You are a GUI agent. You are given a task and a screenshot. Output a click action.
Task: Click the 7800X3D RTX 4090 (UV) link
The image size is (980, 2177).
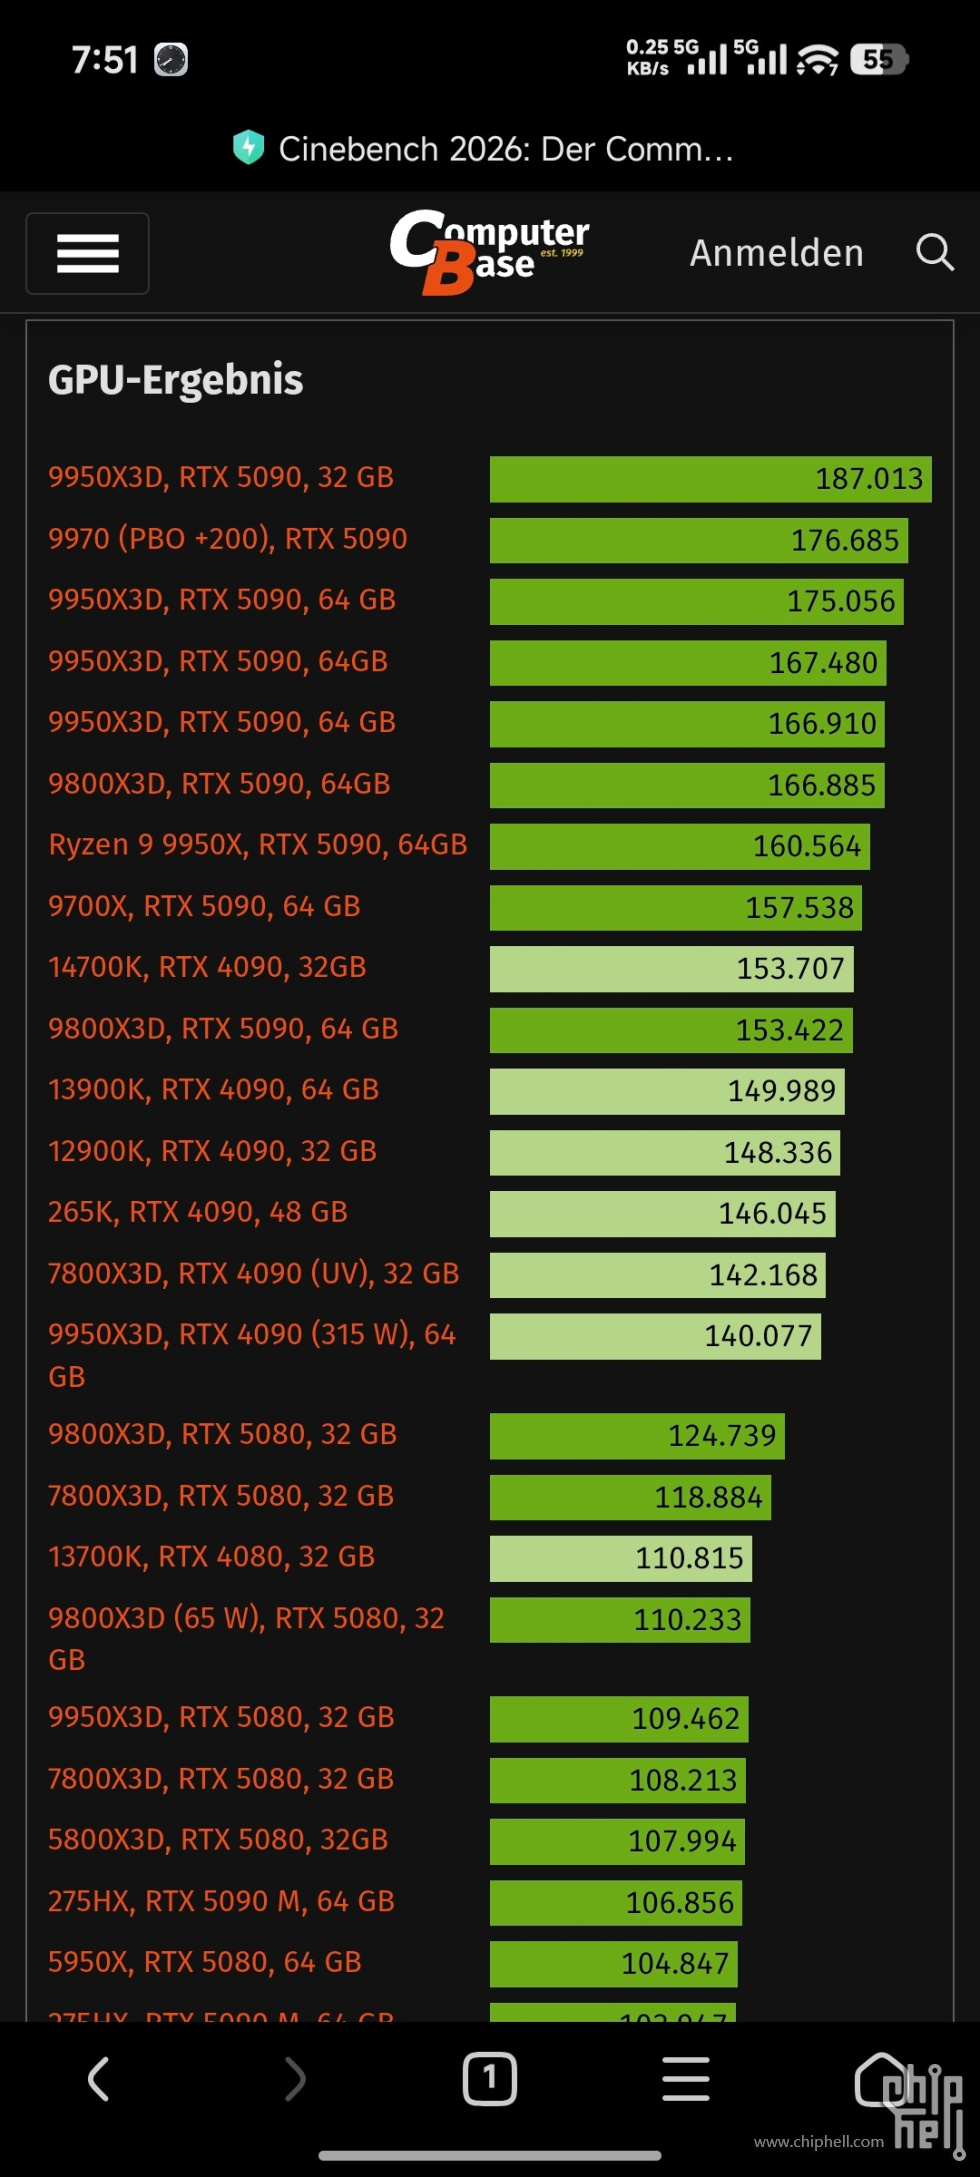point(253,1273)
